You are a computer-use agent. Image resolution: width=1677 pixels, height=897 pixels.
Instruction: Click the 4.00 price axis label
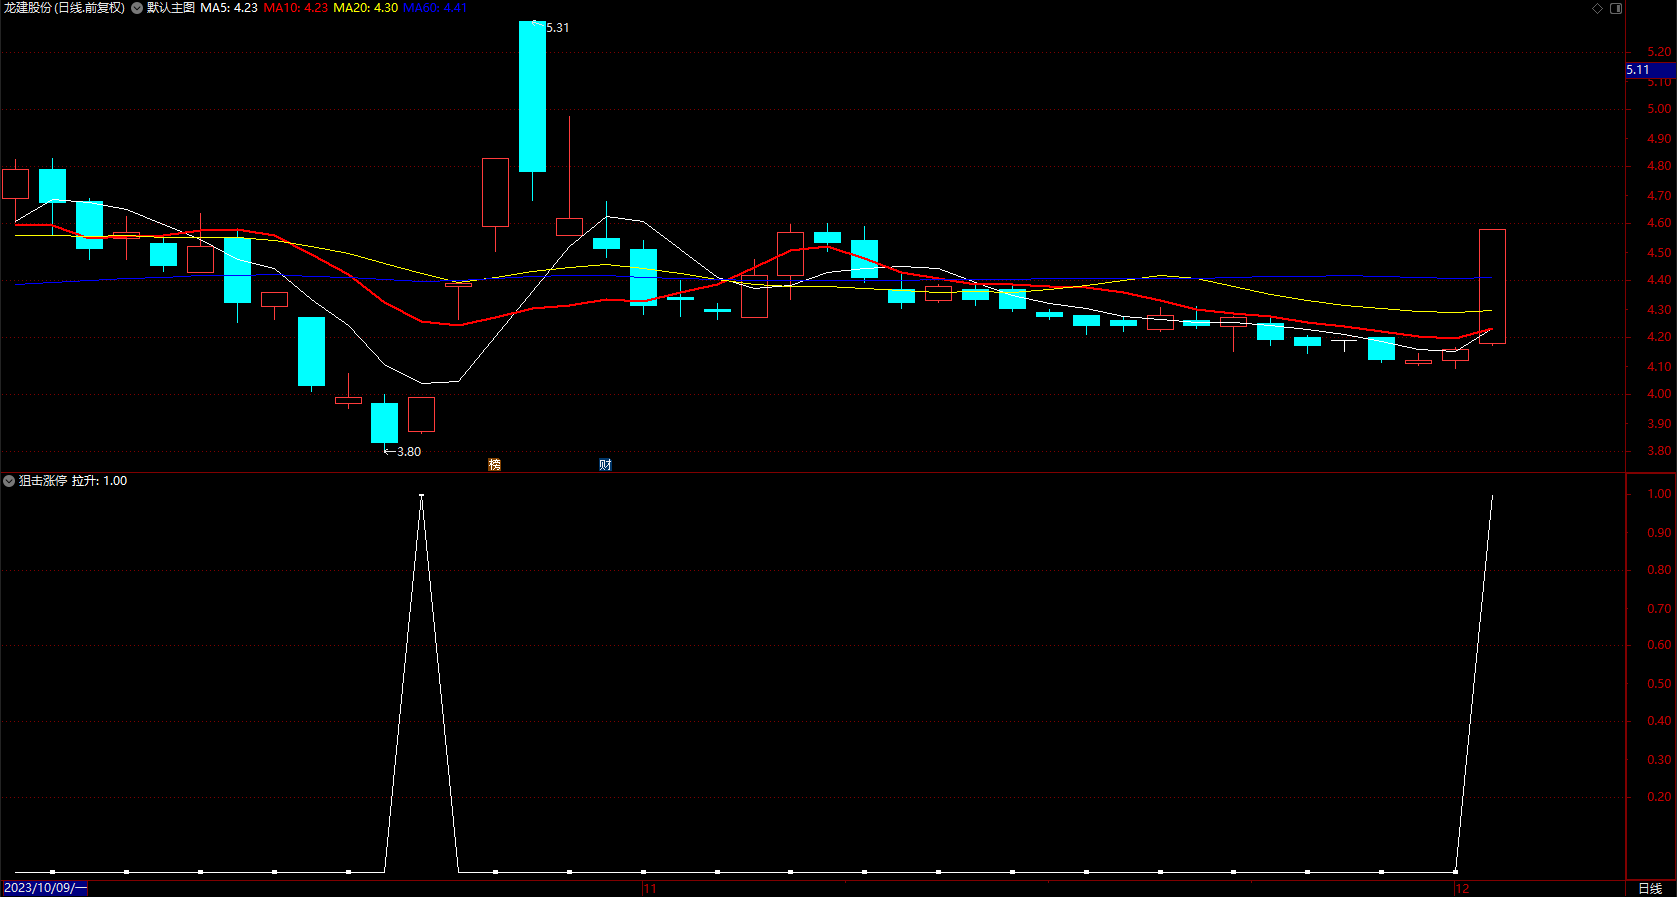coord(1659,394)
